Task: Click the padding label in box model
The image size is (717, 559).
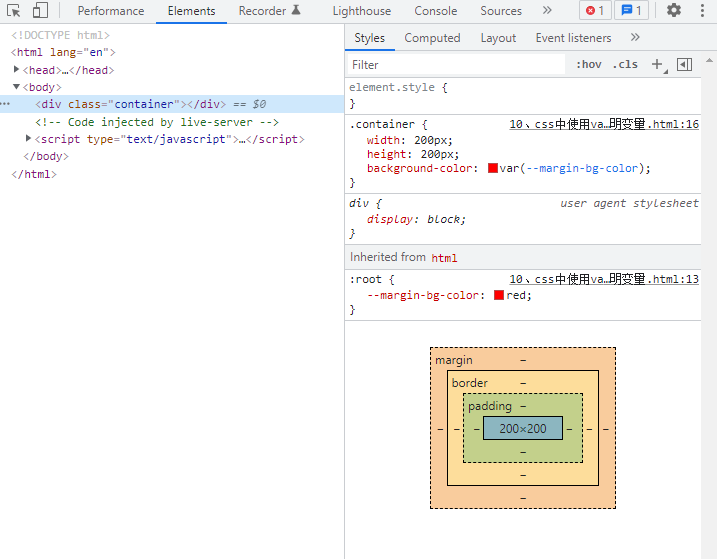Action: [490, 406]
